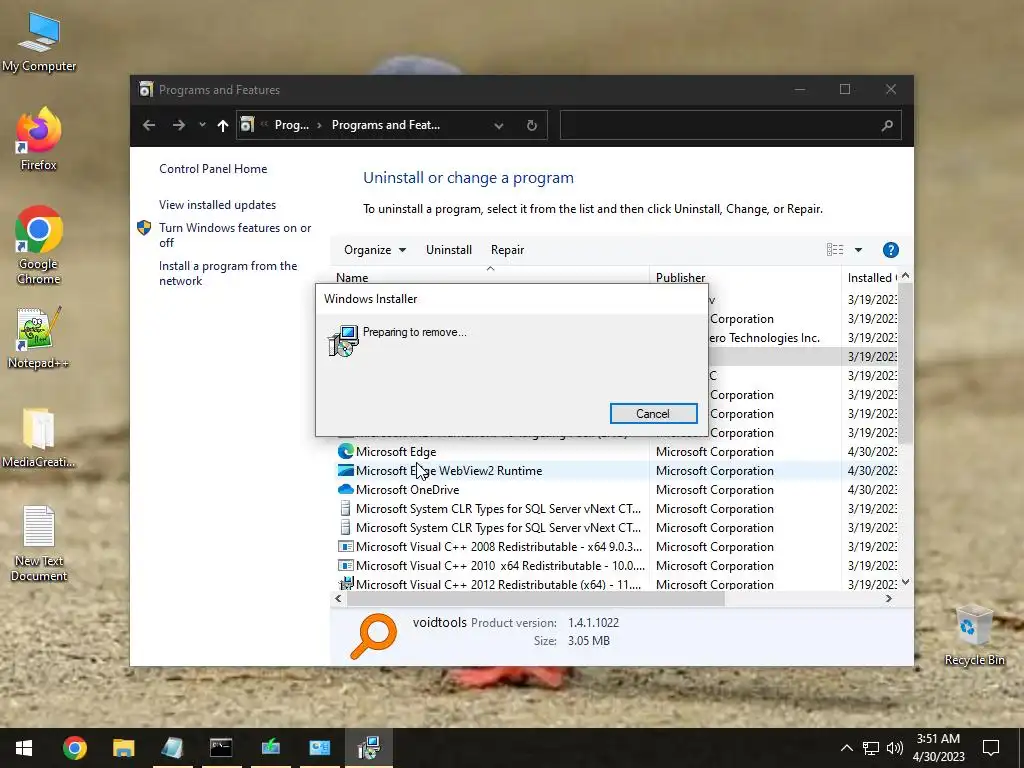The width and height of the screenshot is (1024, 768).
Task: Switch to Windows Installer taskbar item
Action: pyautogui.click(x=368, y=748)
